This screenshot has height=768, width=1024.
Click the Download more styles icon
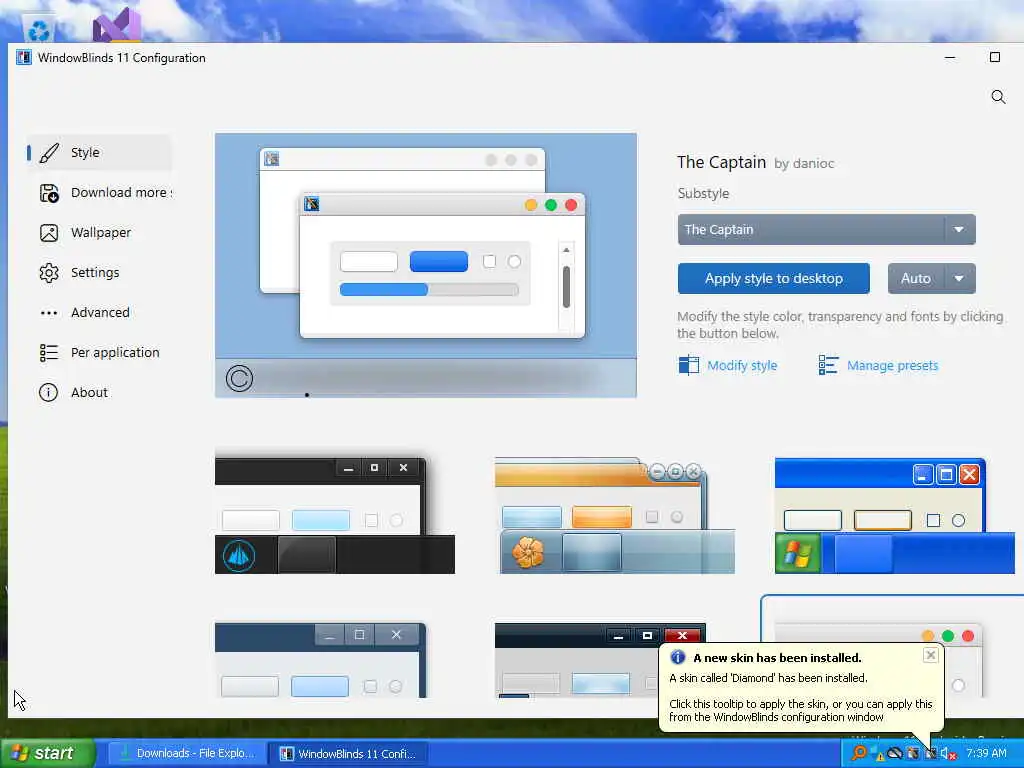coord(49,193)
